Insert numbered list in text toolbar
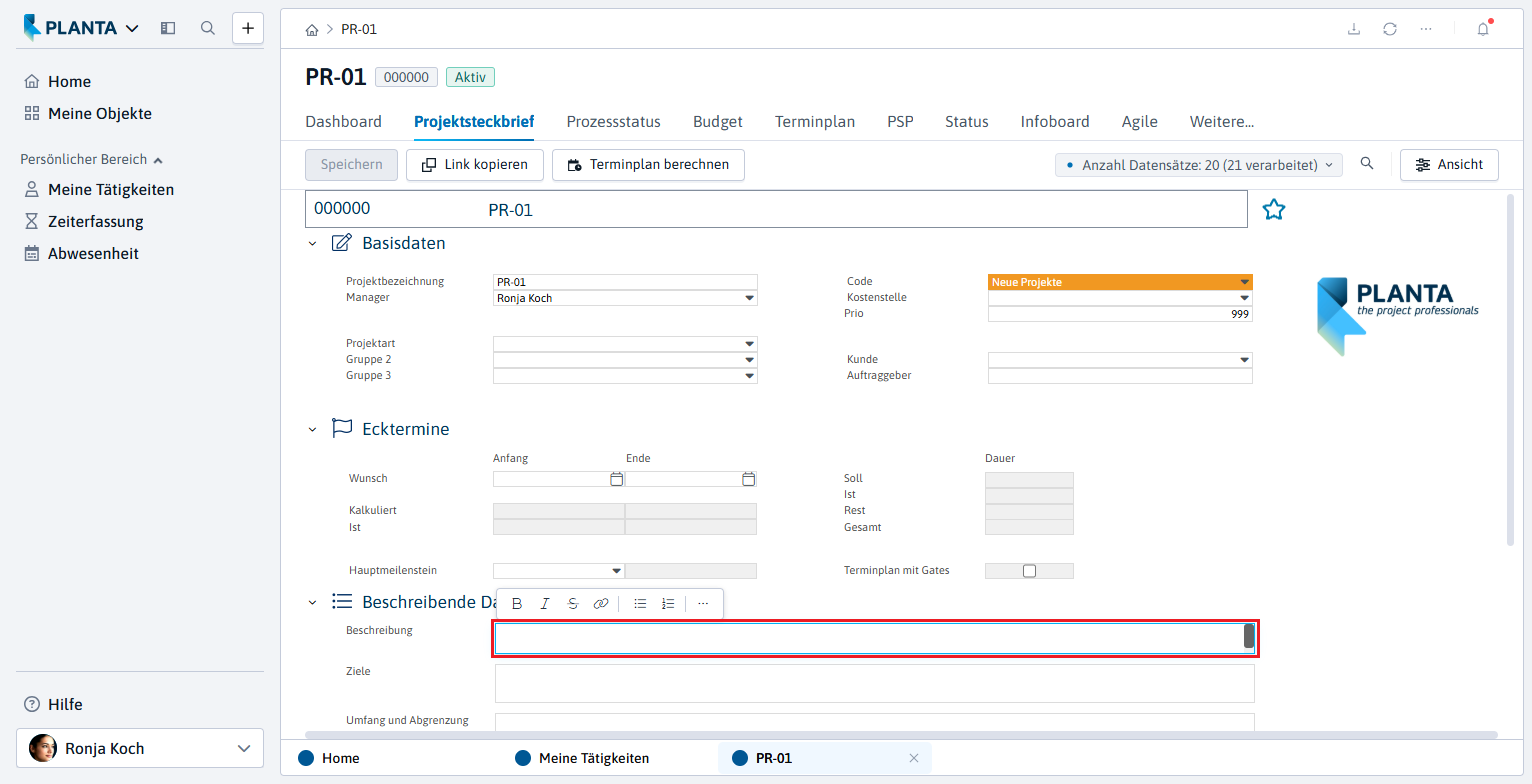The height and width of the screenshot is (784, 1532). point(669,604)
